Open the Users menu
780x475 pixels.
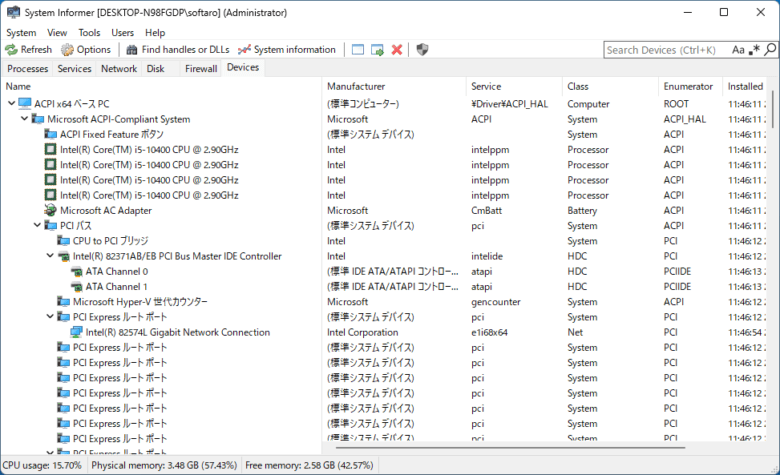click(x=122, y=33)
